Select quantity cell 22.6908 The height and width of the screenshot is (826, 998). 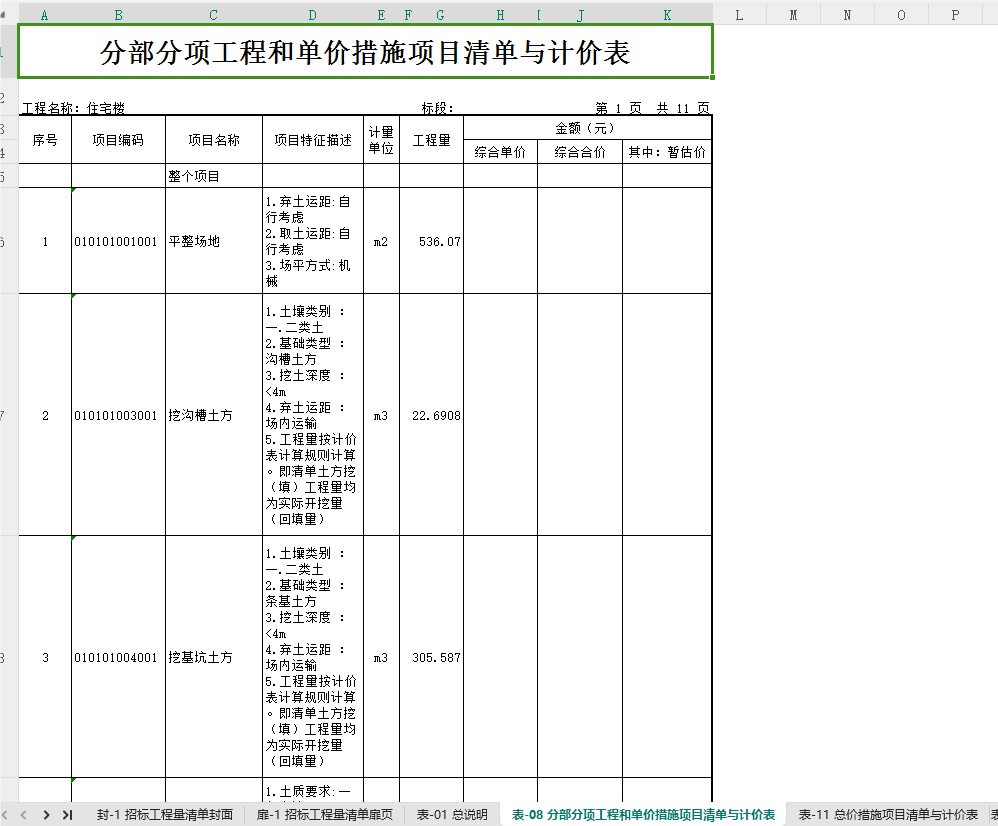point(432,415)
